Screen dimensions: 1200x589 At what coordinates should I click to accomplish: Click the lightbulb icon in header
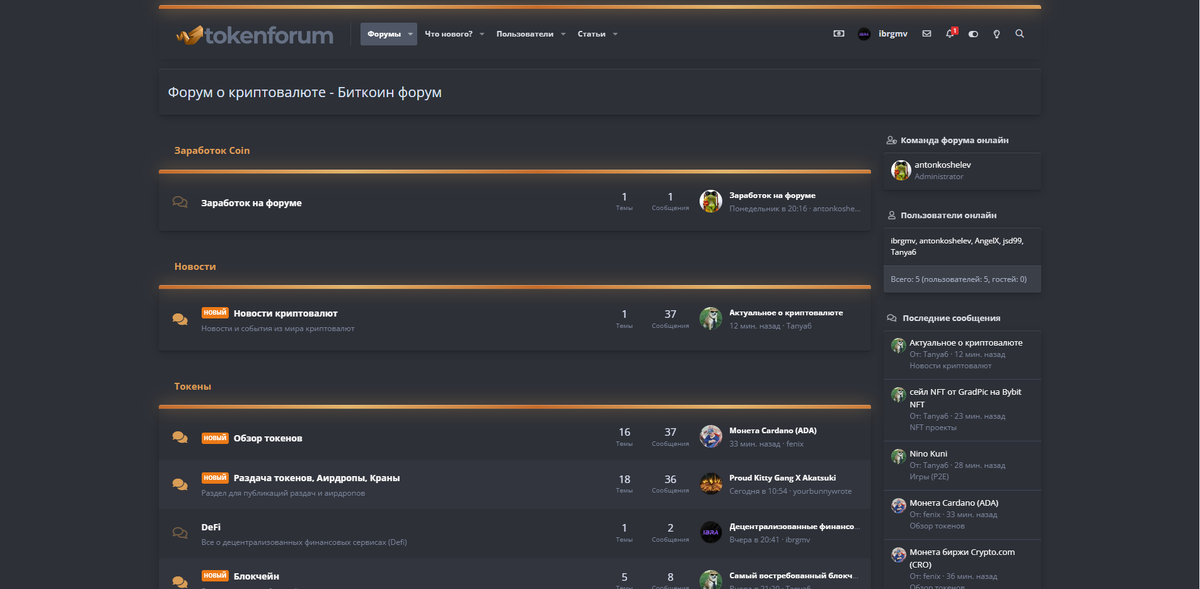tap(996, 34)
